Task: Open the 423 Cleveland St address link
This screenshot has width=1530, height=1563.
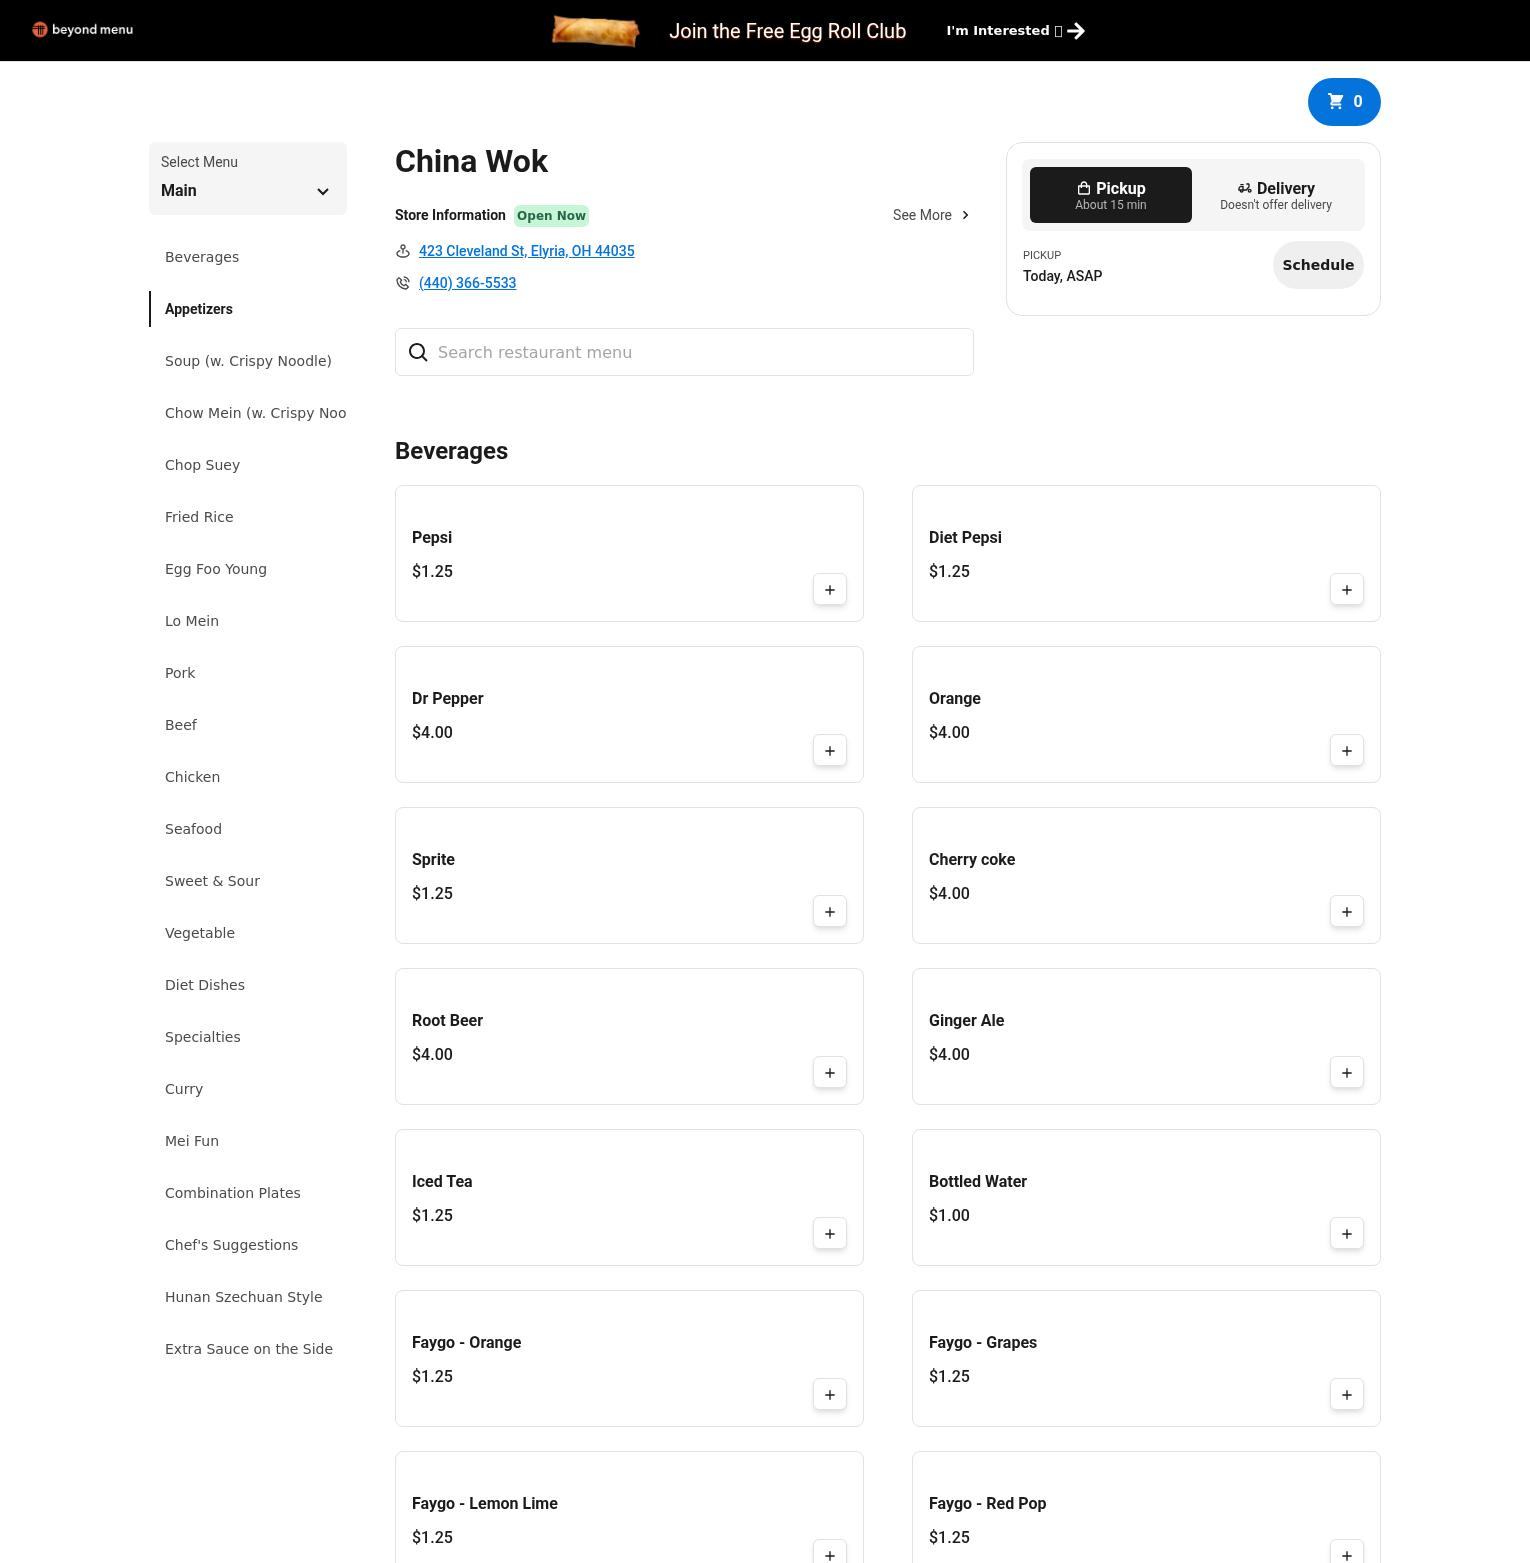Action: click(x=526, y=251)
